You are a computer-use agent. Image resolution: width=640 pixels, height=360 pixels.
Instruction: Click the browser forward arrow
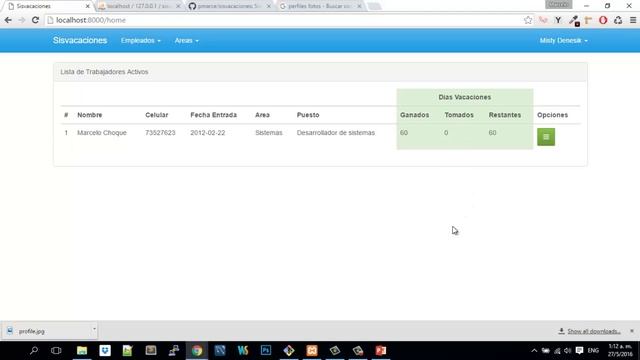(22, 20)
